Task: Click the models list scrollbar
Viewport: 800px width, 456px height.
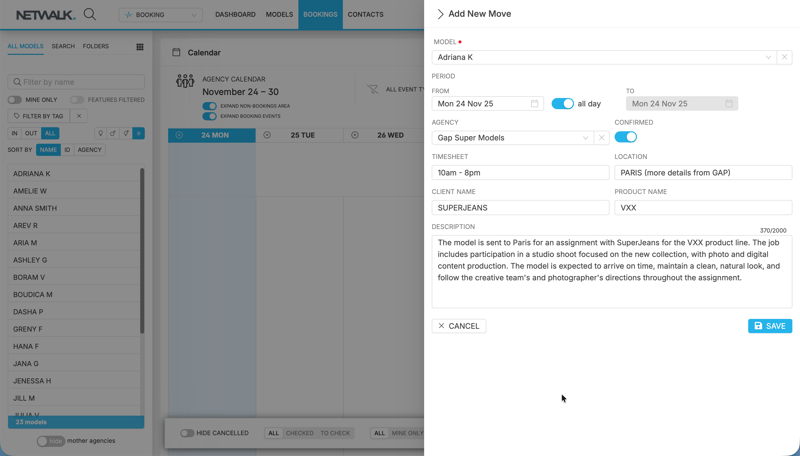Action: pyautogui.click(x=142, y=250)
